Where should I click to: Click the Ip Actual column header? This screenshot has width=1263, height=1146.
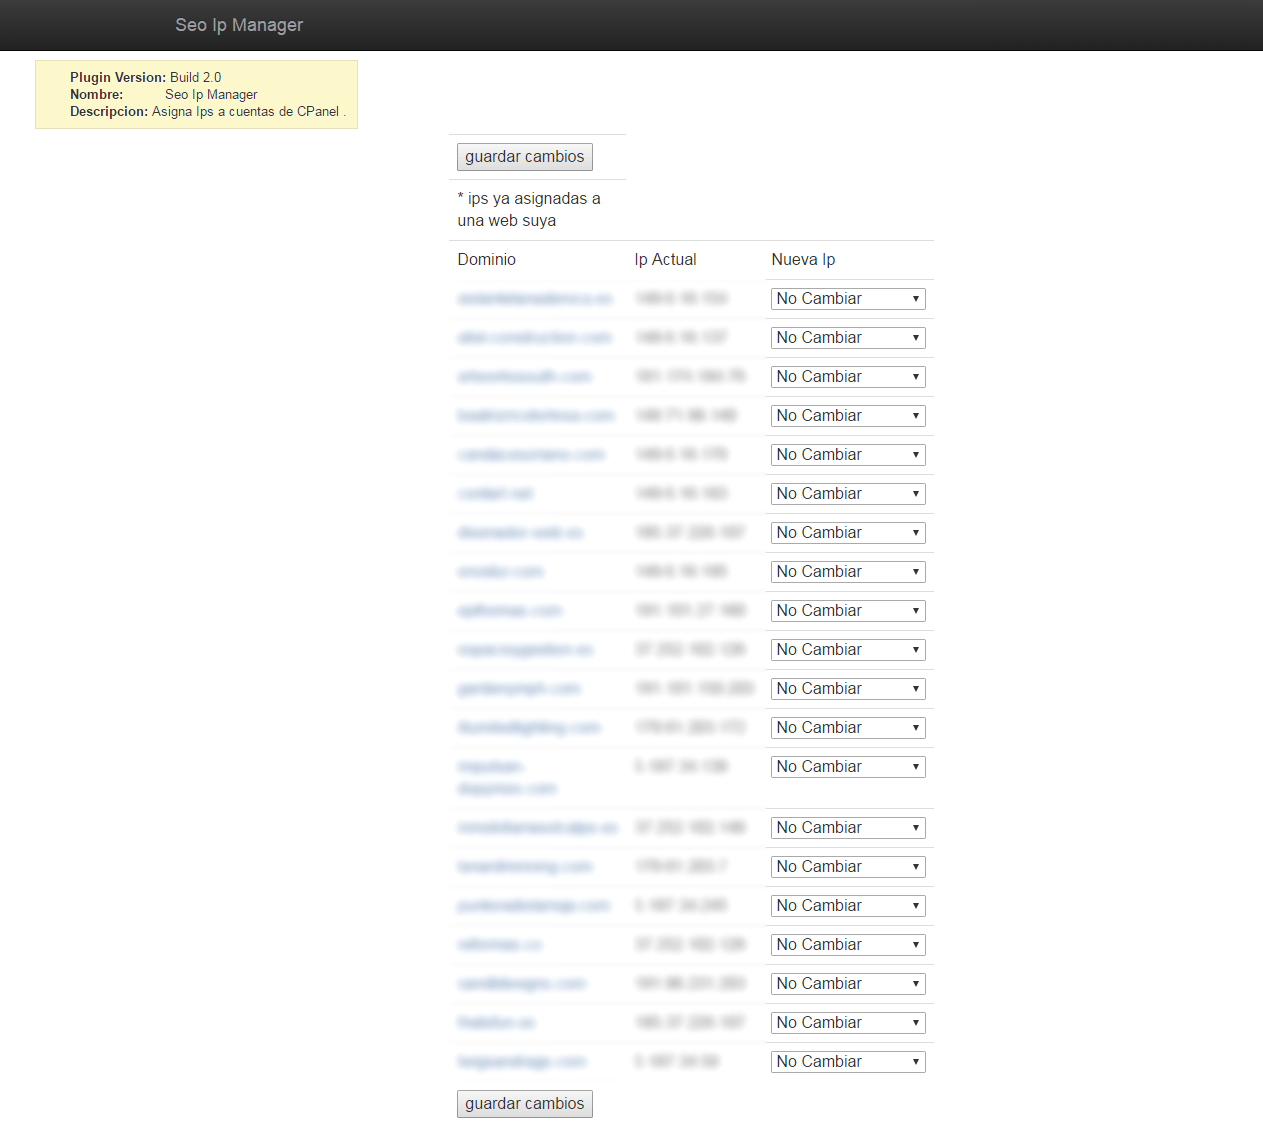(665, 260)
